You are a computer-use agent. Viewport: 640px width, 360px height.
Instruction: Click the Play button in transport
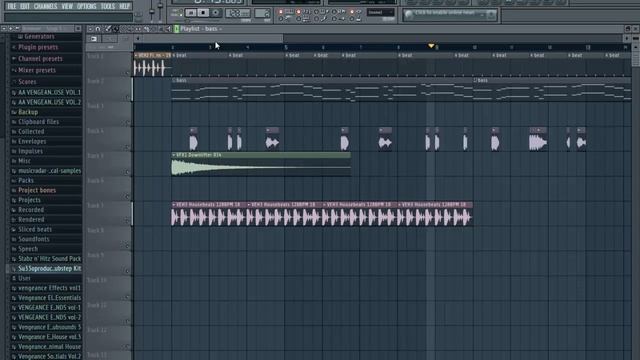tap(191, 13)
